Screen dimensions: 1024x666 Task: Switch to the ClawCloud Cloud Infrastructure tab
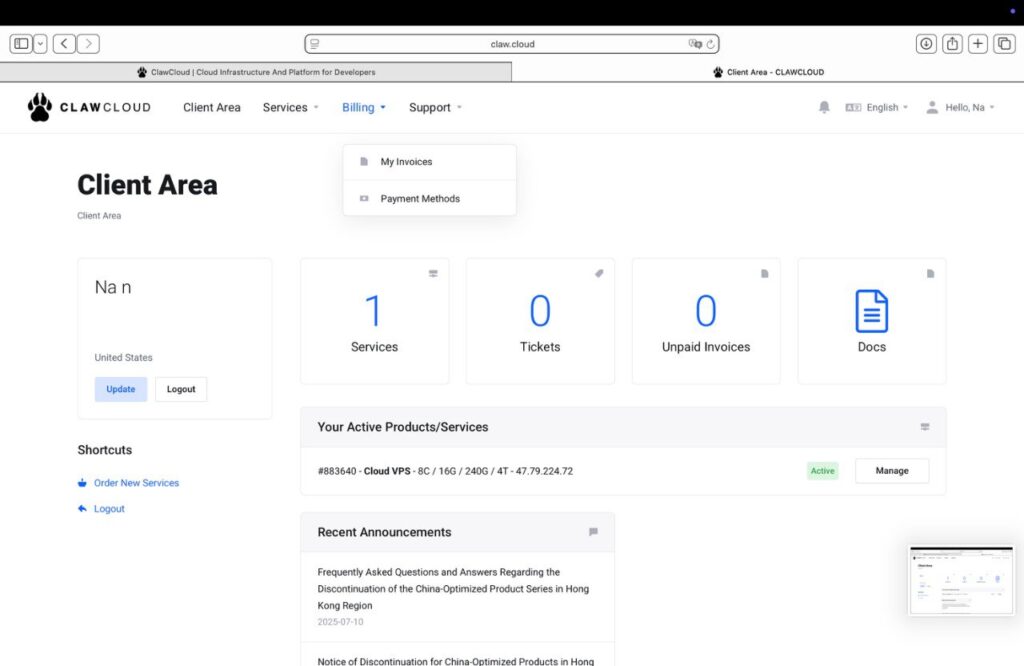point(256,72)
